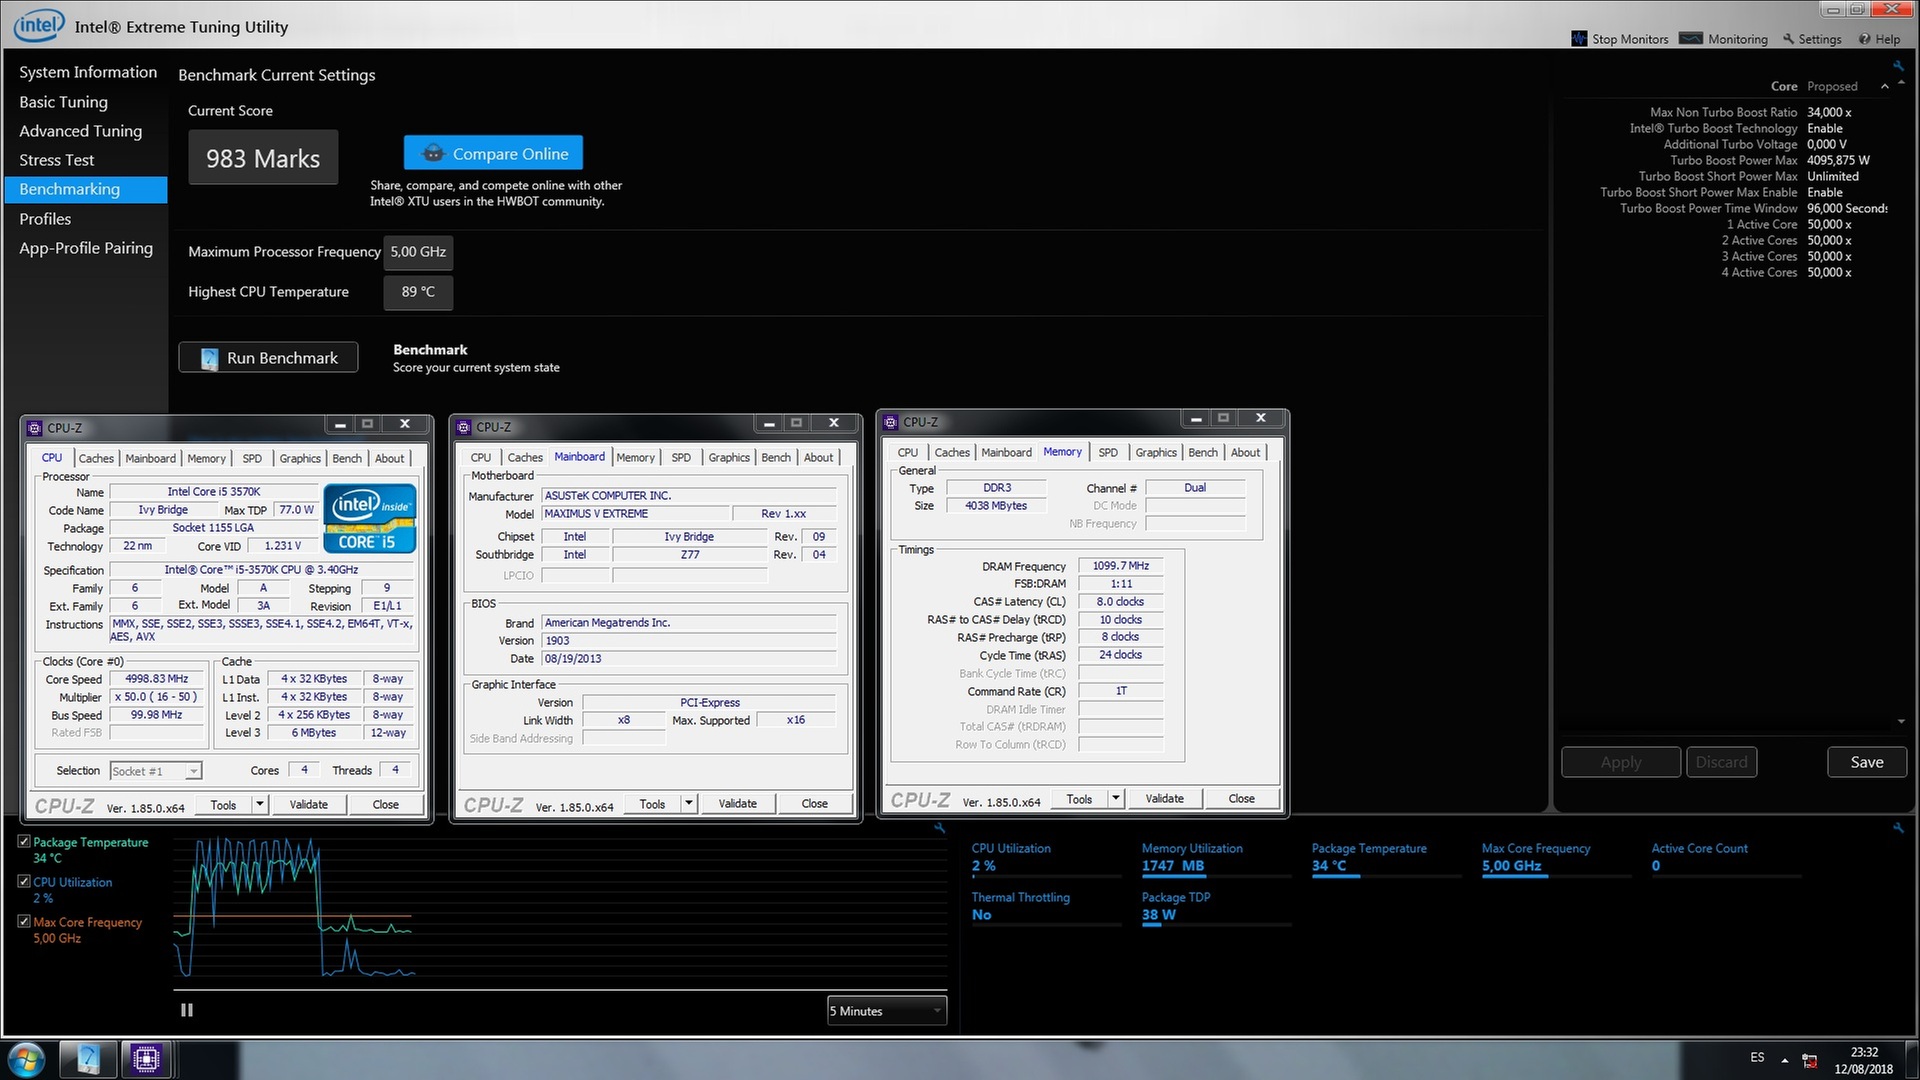This screenshot has width=1920, height=1080.
Task: Open App-Profile Pairing section
Action: pyautogui.click(x=86, y=248)
